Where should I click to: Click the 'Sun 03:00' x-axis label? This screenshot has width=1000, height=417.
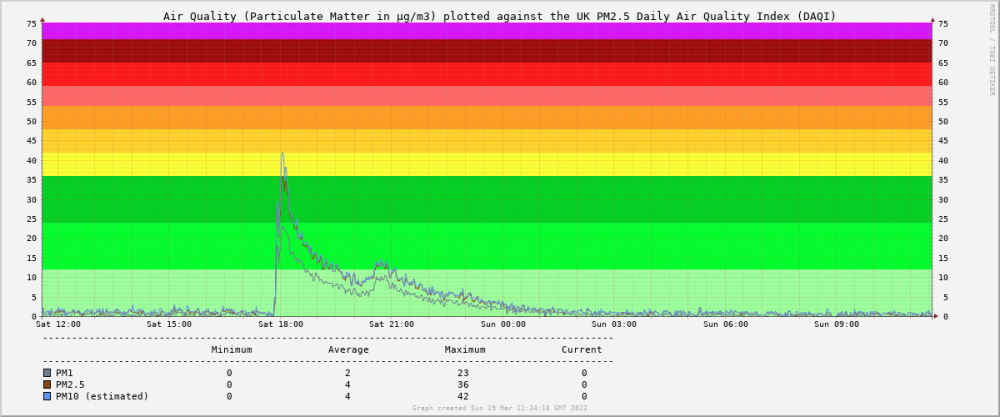coord(615,324)
